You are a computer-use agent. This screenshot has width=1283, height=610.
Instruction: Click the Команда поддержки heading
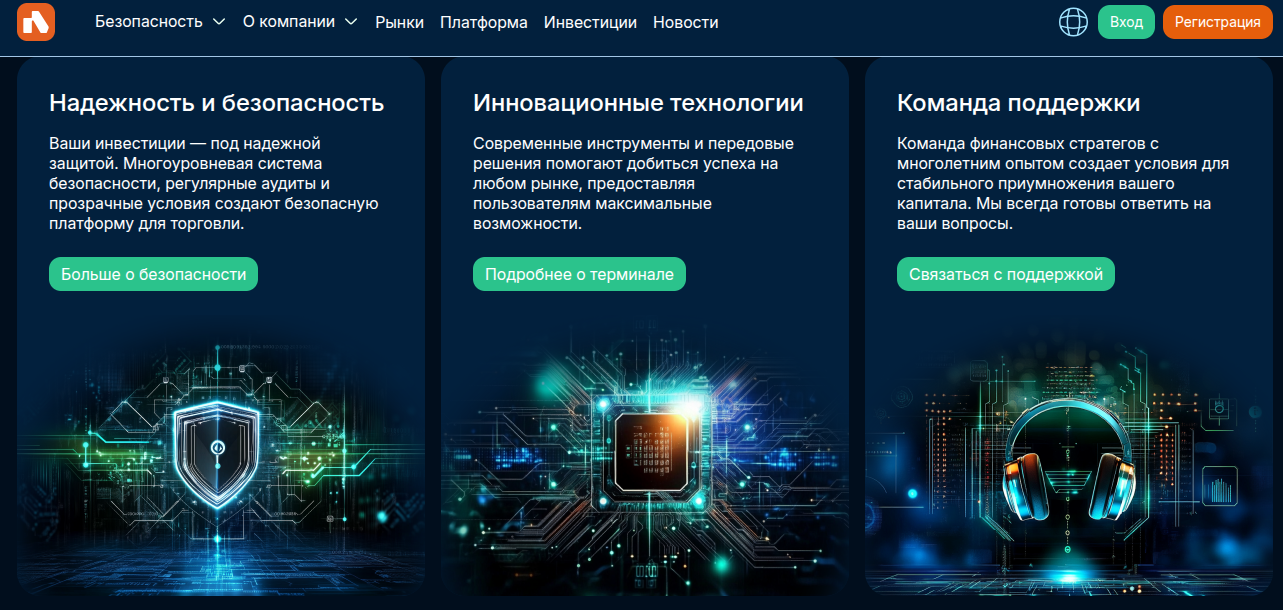[x=1018, y=103]
